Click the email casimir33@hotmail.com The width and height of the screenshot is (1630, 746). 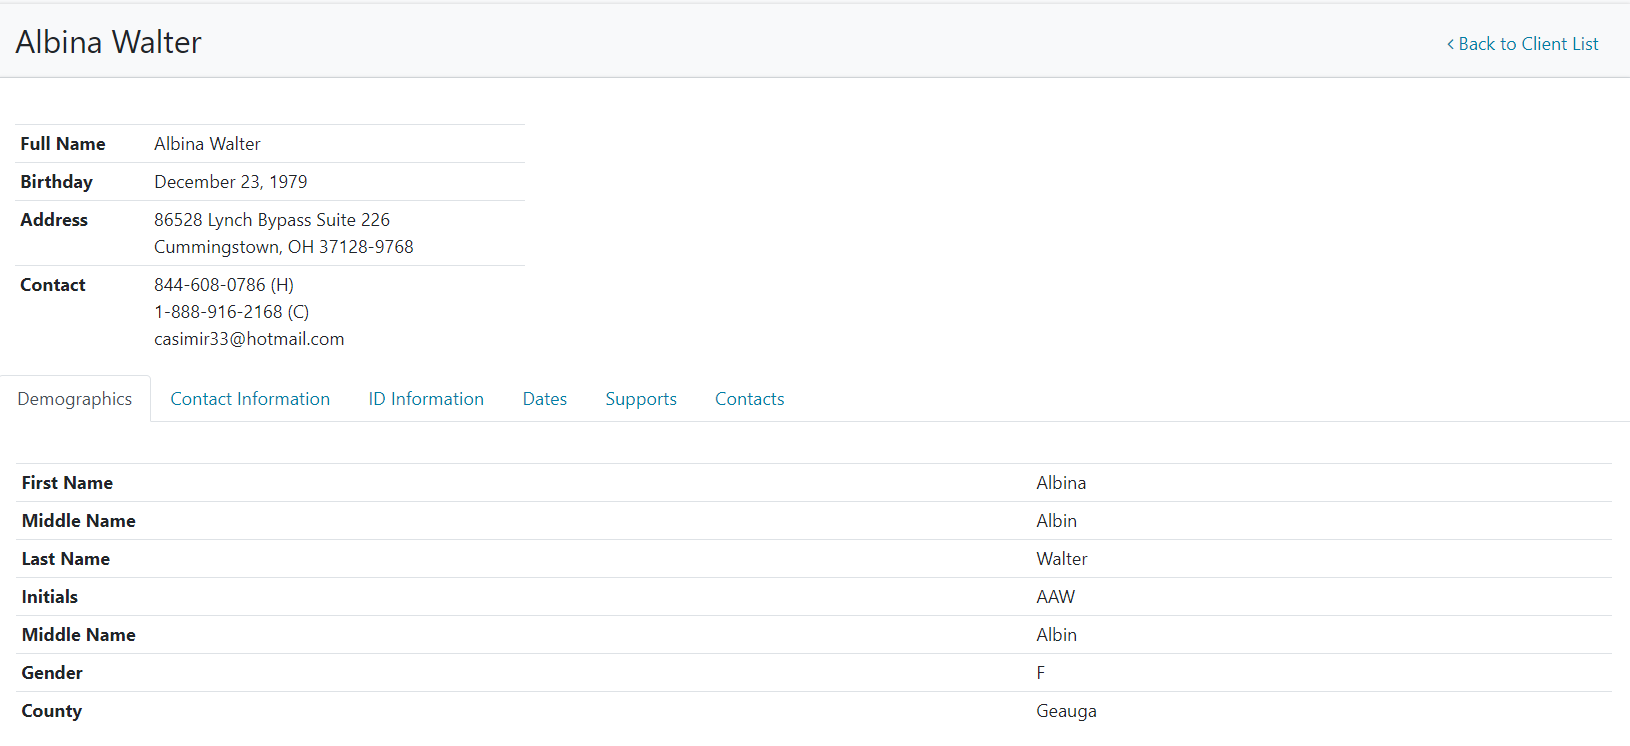(x=249, y=339)
